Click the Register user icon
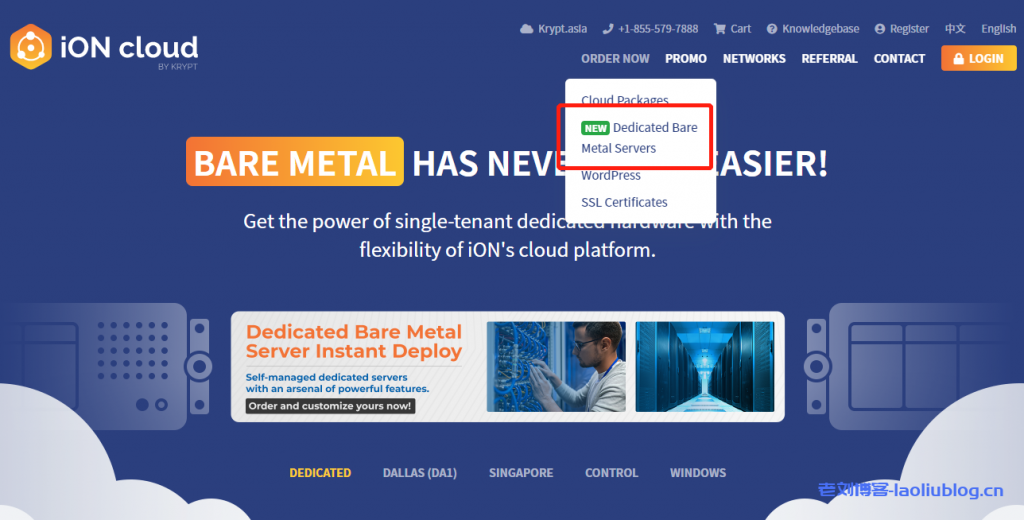 (880, 29)
